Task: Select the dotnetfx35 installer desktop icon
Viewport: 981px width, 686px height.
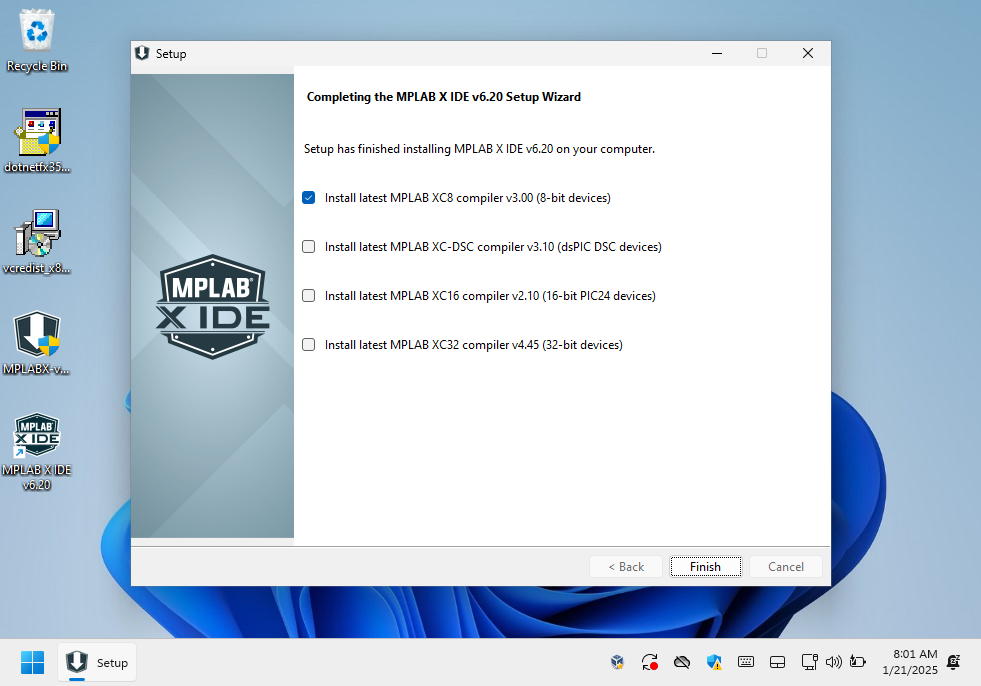Action: point(37,141)
